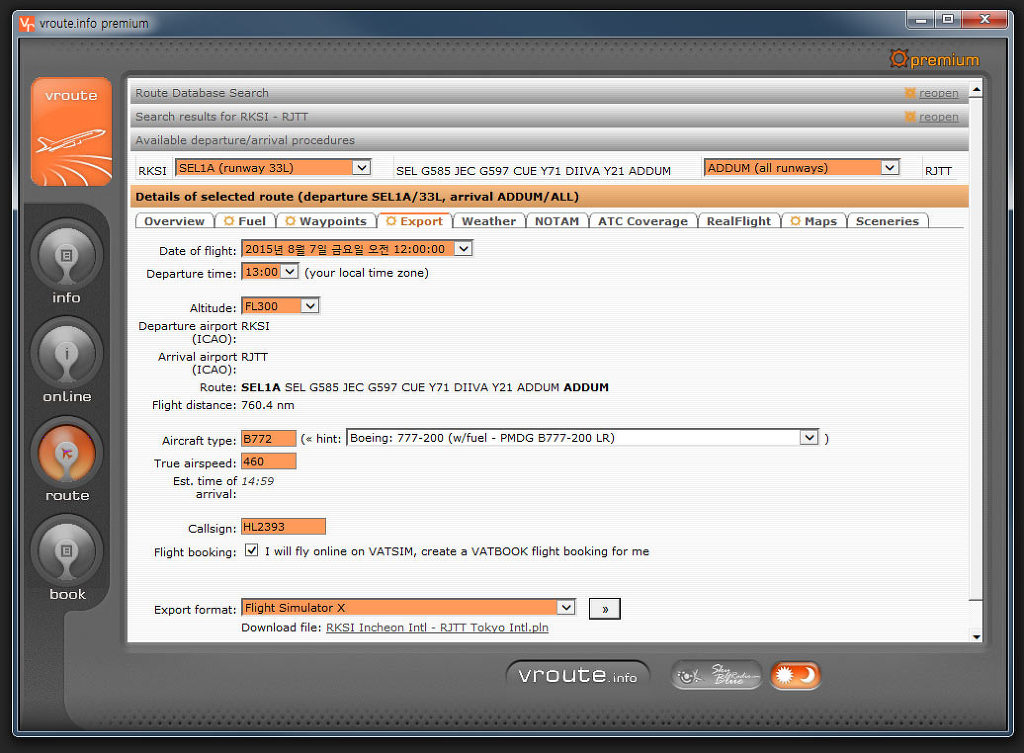Image resolution: width=1024 pixels, height=753 pixels.
Task: Close the vroute.info premium window
Action: coord(985,20)
